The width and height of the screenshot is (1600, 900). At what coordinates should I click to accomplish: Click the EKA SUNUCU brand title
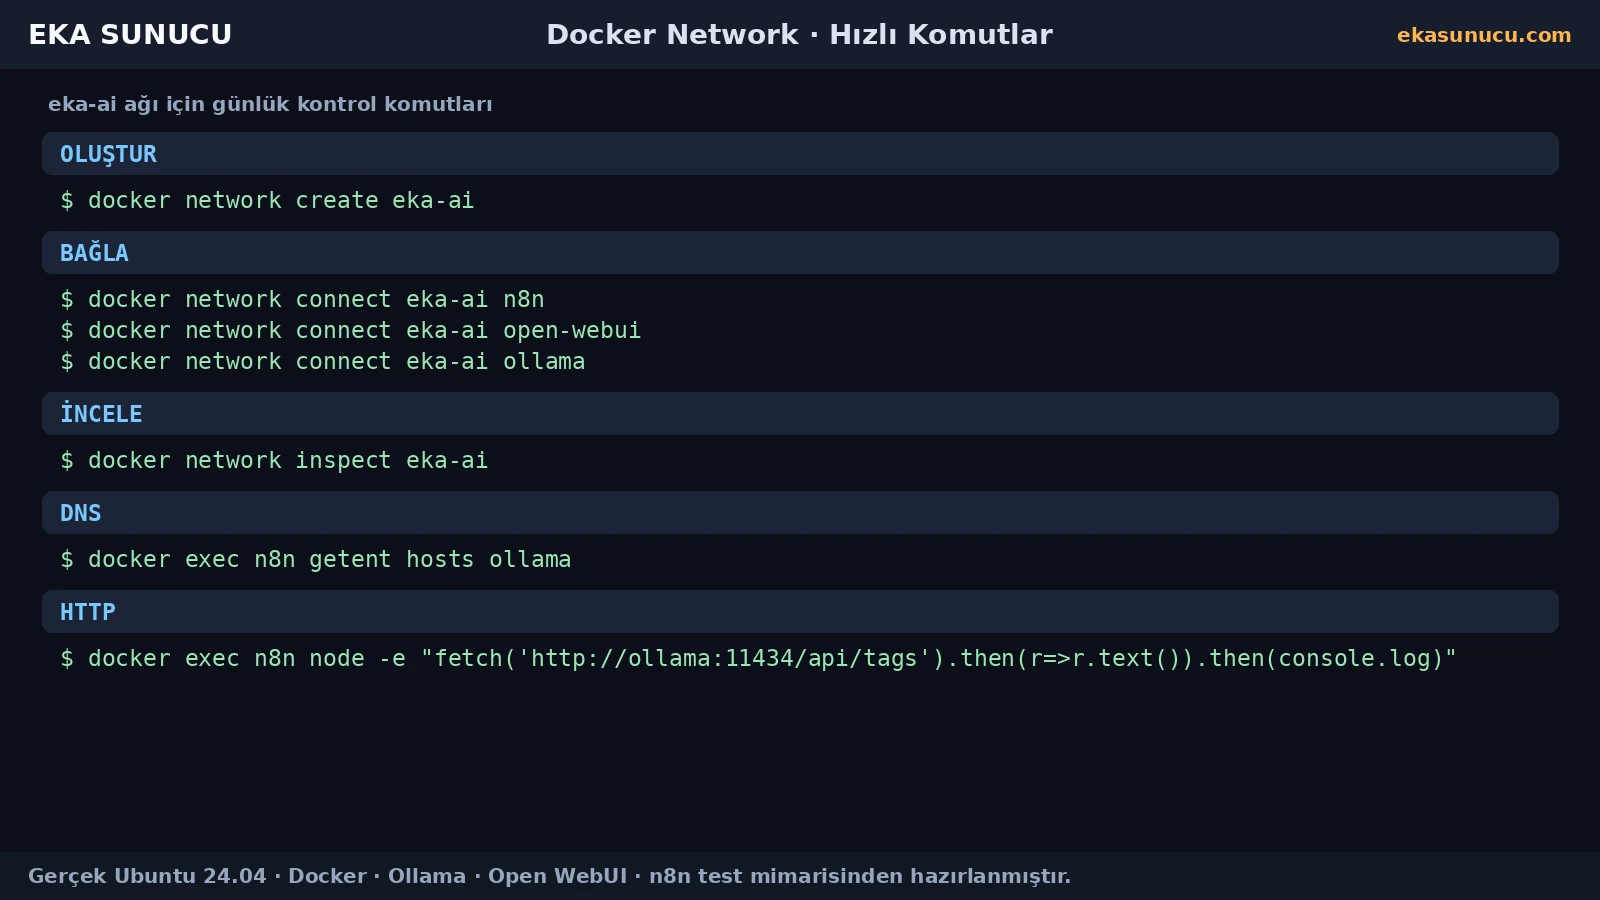130,35
